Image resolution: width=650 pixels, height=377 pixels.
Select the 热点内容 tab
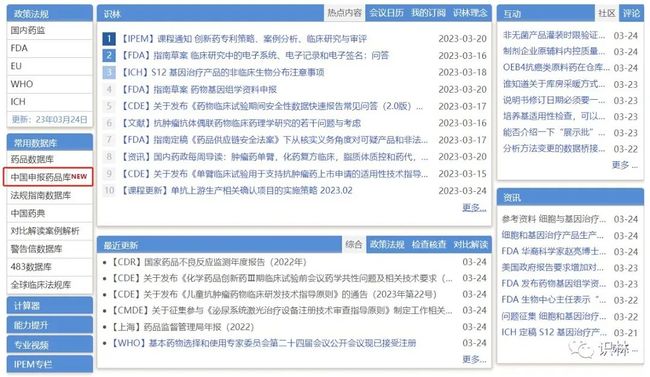(344, 13)
